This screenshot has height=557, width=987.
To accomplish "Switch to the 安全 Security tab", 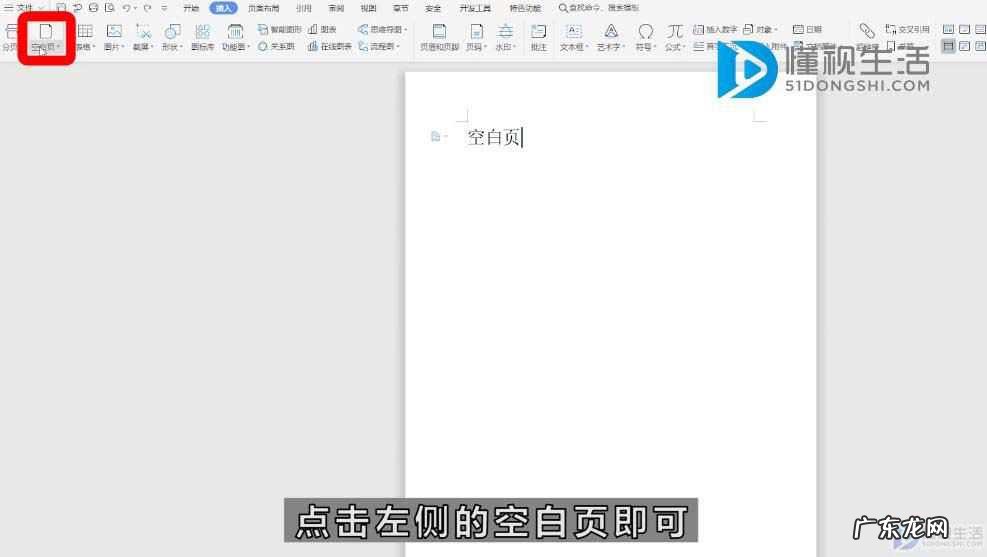I will tap(433, 8).
